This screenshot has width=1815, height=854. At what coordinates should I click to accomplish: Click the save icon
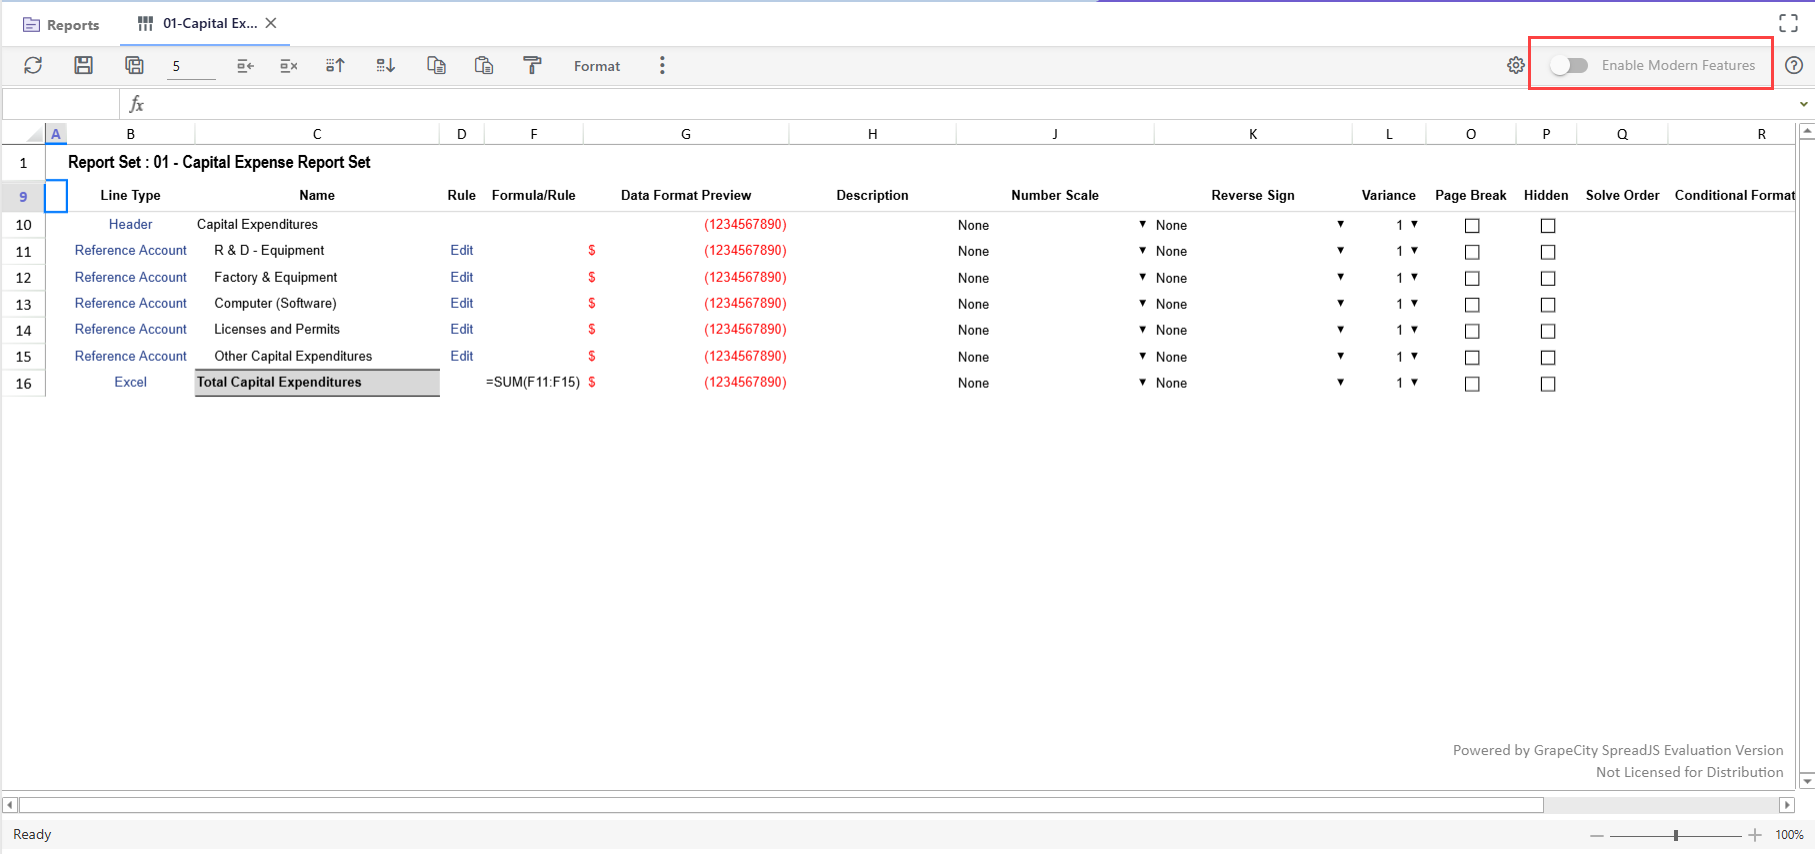point(84,65)
